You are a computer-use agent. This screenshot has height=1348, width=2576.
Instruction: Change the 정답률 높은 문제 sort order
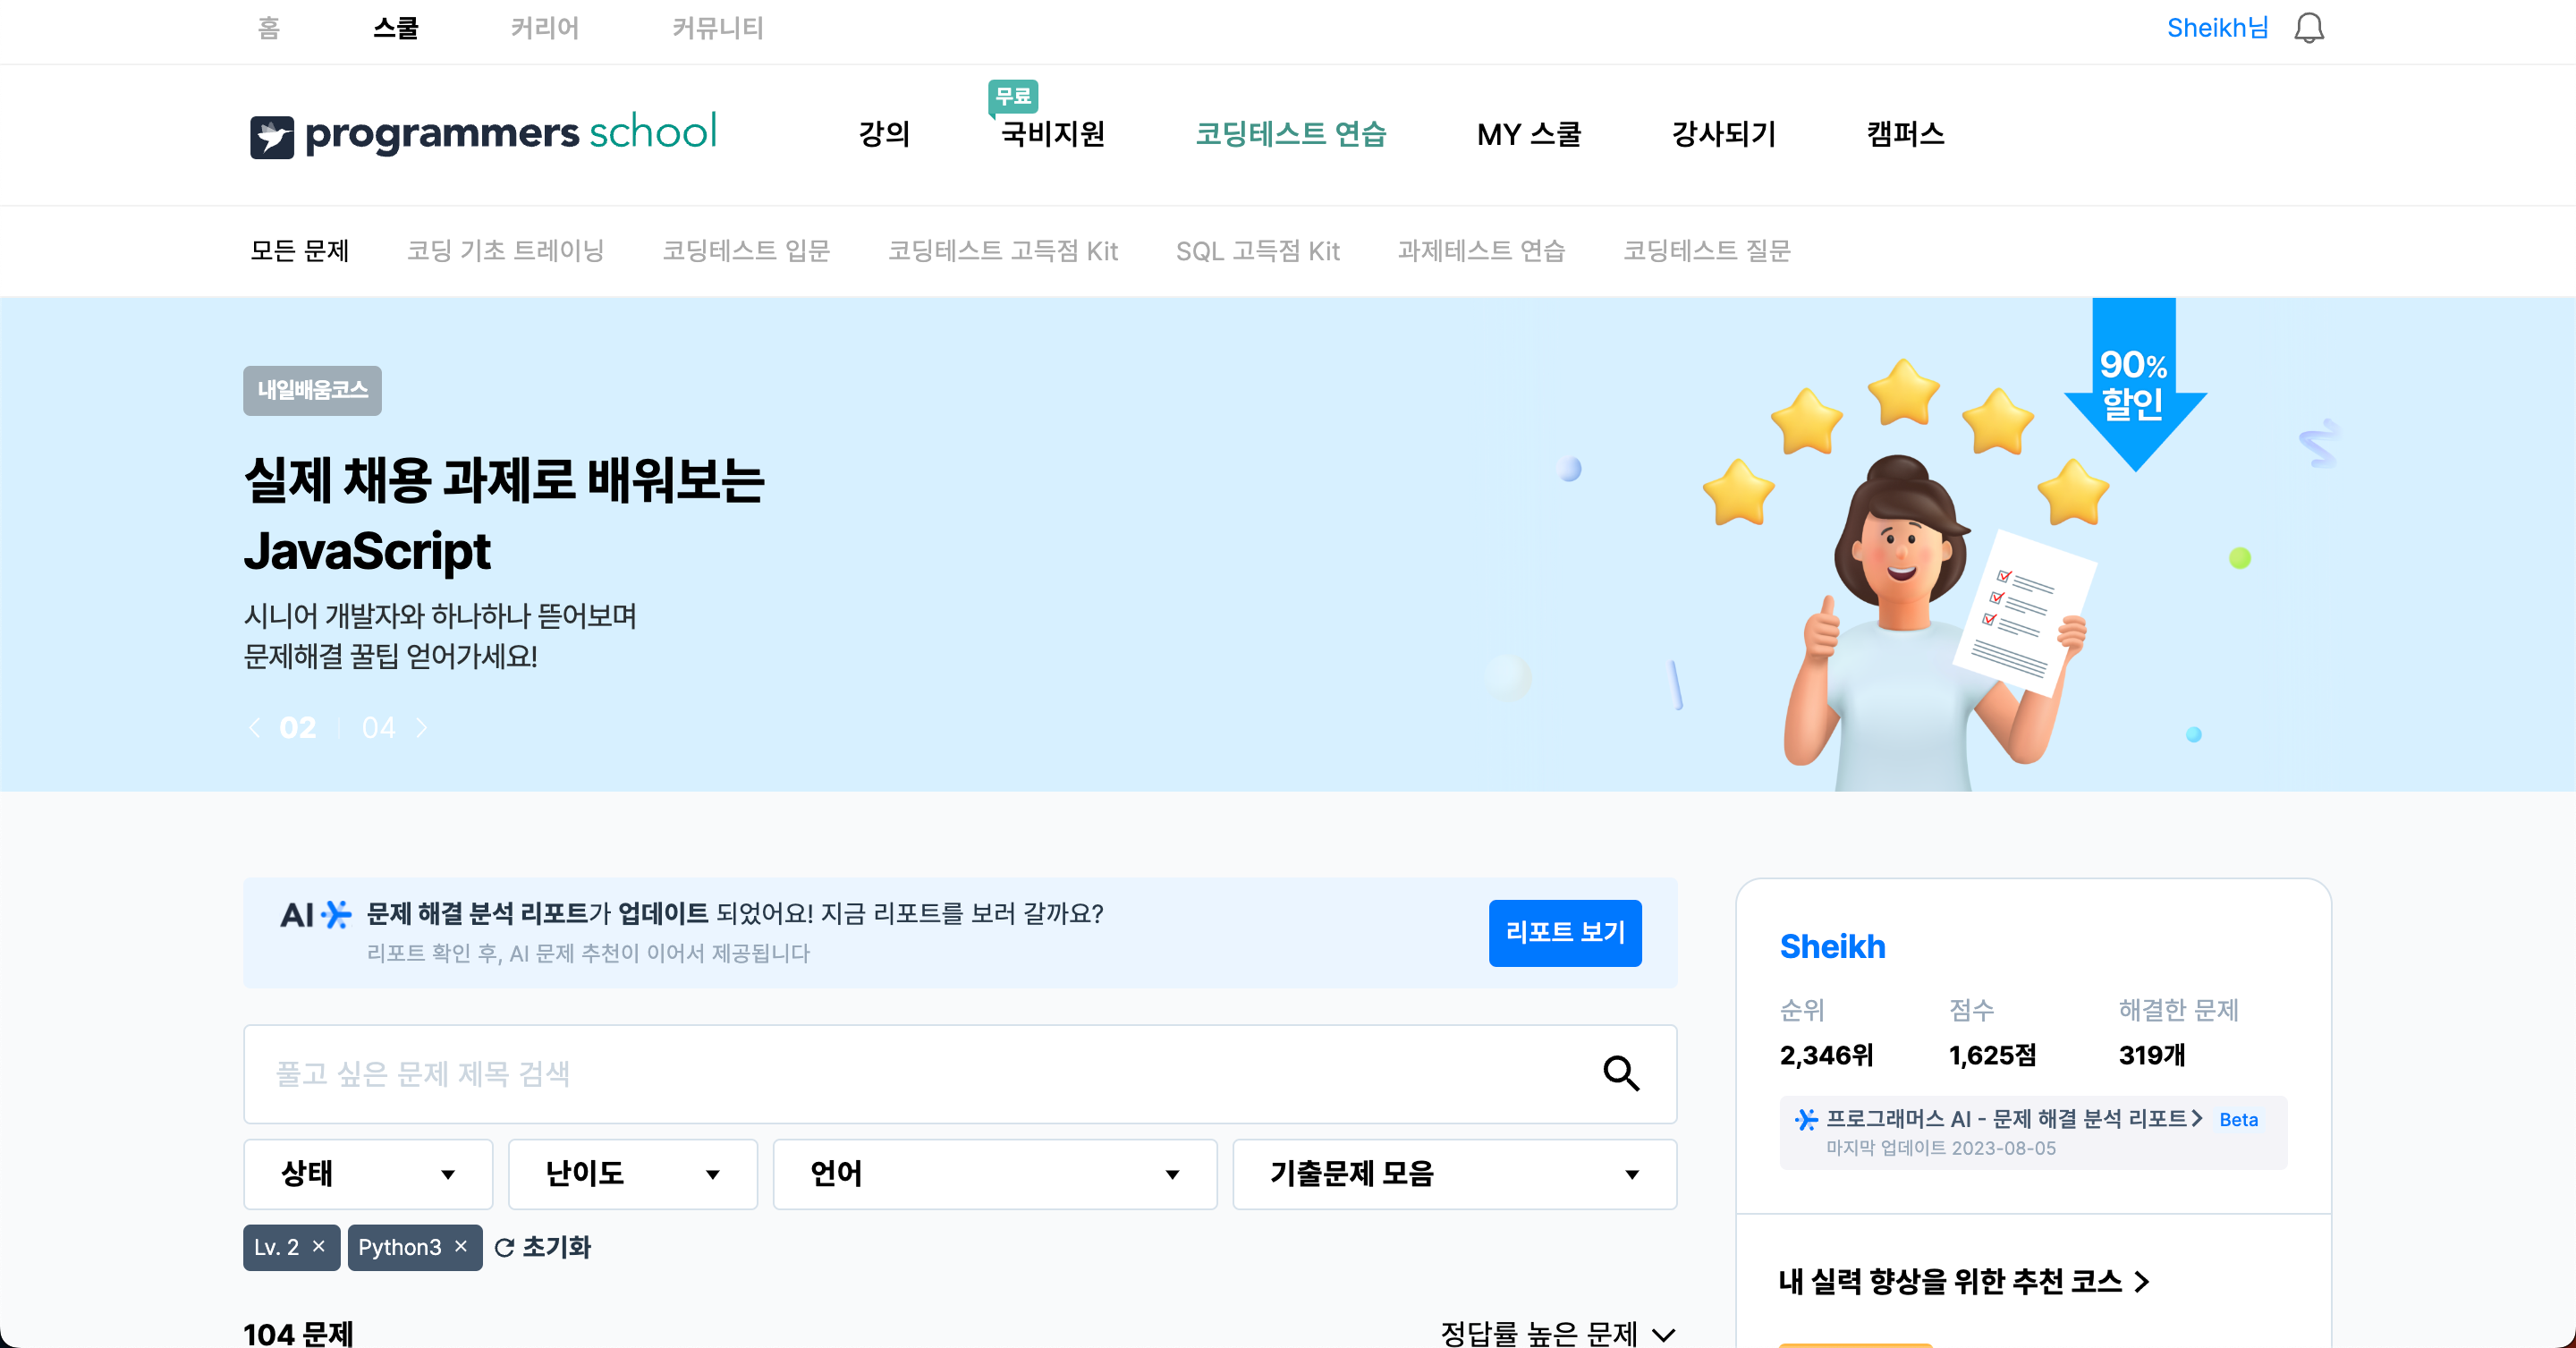point(1556,1332)
